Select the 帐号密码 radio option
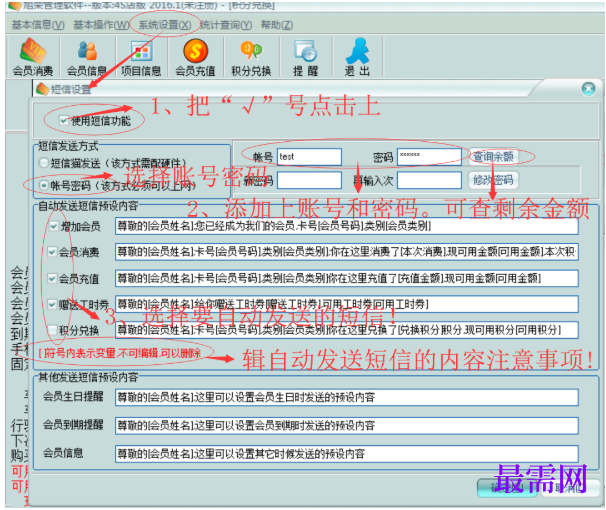 (44, 186)
